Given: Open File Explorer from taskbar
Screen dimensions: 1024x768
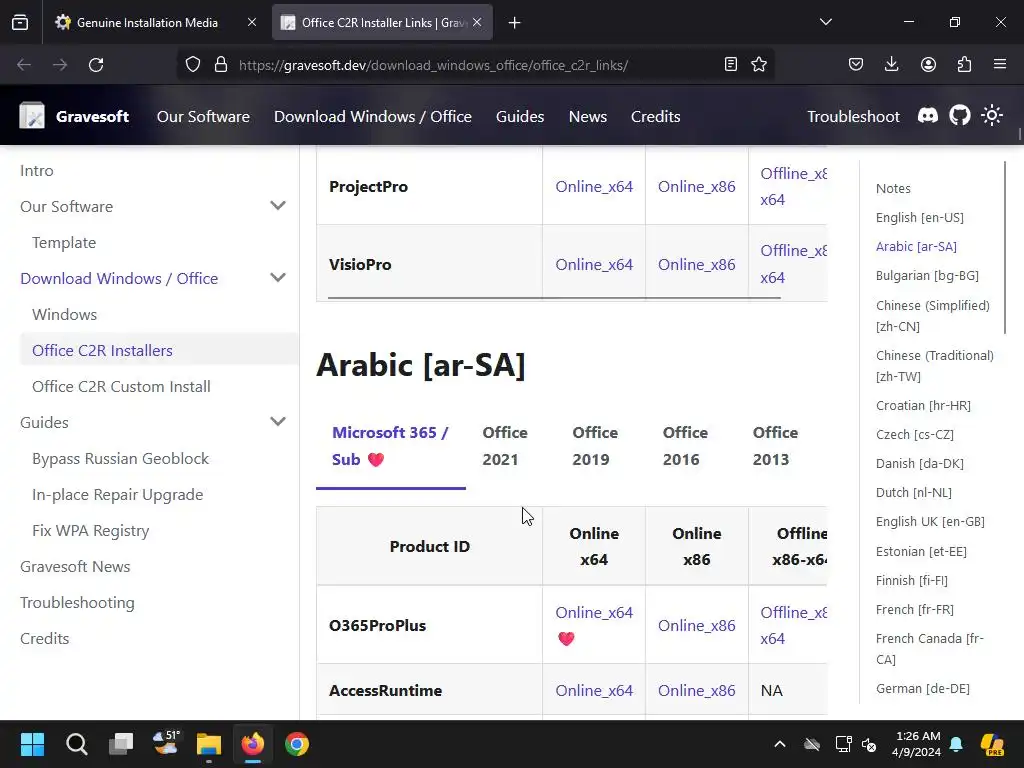Looking at the screenshot, I should 209,744.
